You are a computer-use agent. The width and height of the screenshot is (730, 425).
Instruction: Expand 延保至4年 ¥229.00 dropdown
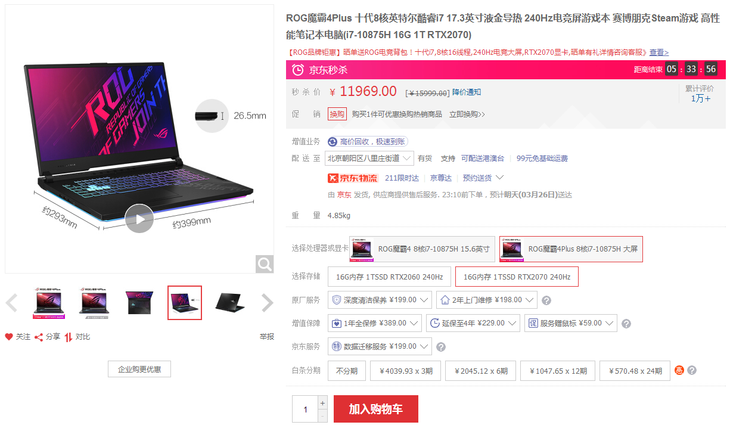473,323
